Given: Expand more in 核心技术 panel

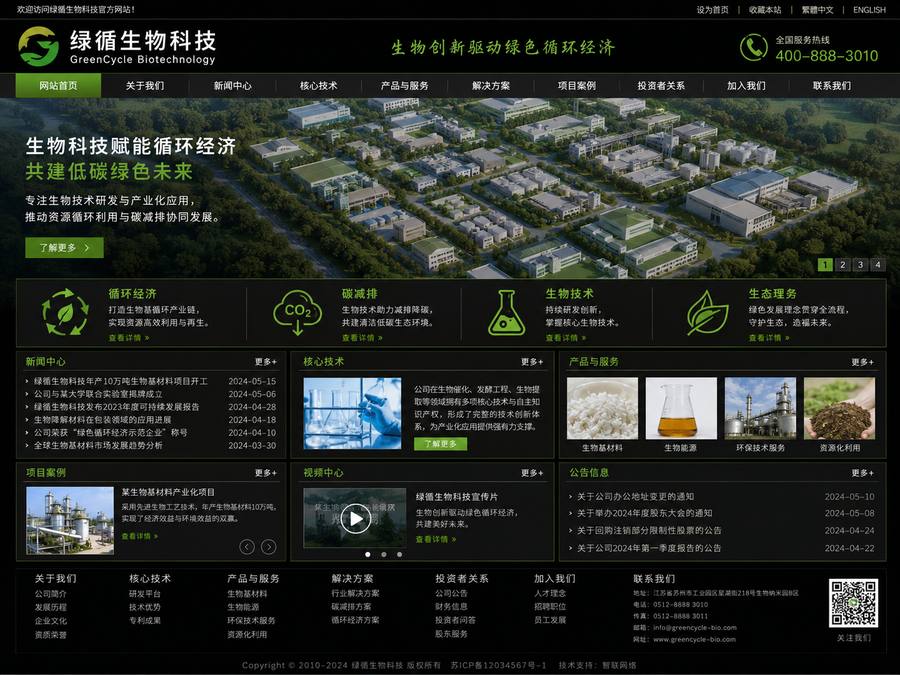Looking at the screenshot, I should coord(532,362).
